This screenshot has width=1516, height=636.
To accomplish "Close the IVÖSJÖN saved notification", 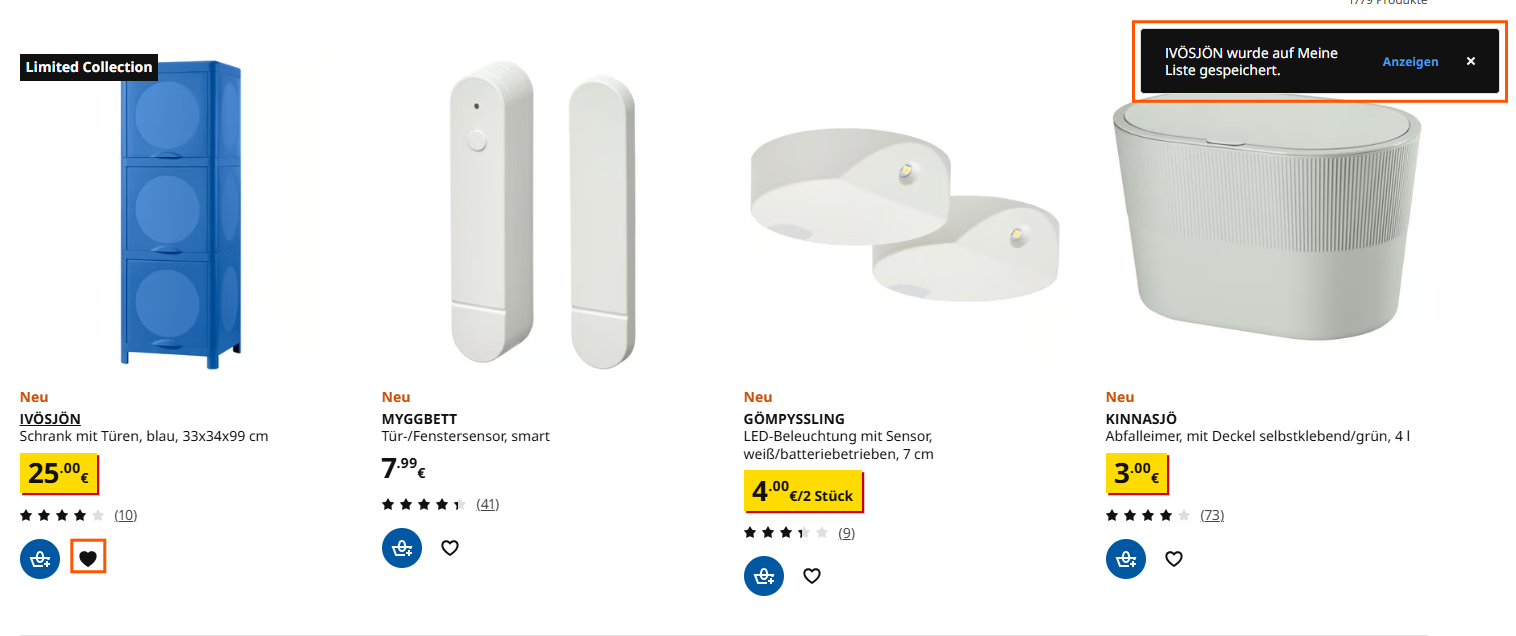I will pos(1471,61).
